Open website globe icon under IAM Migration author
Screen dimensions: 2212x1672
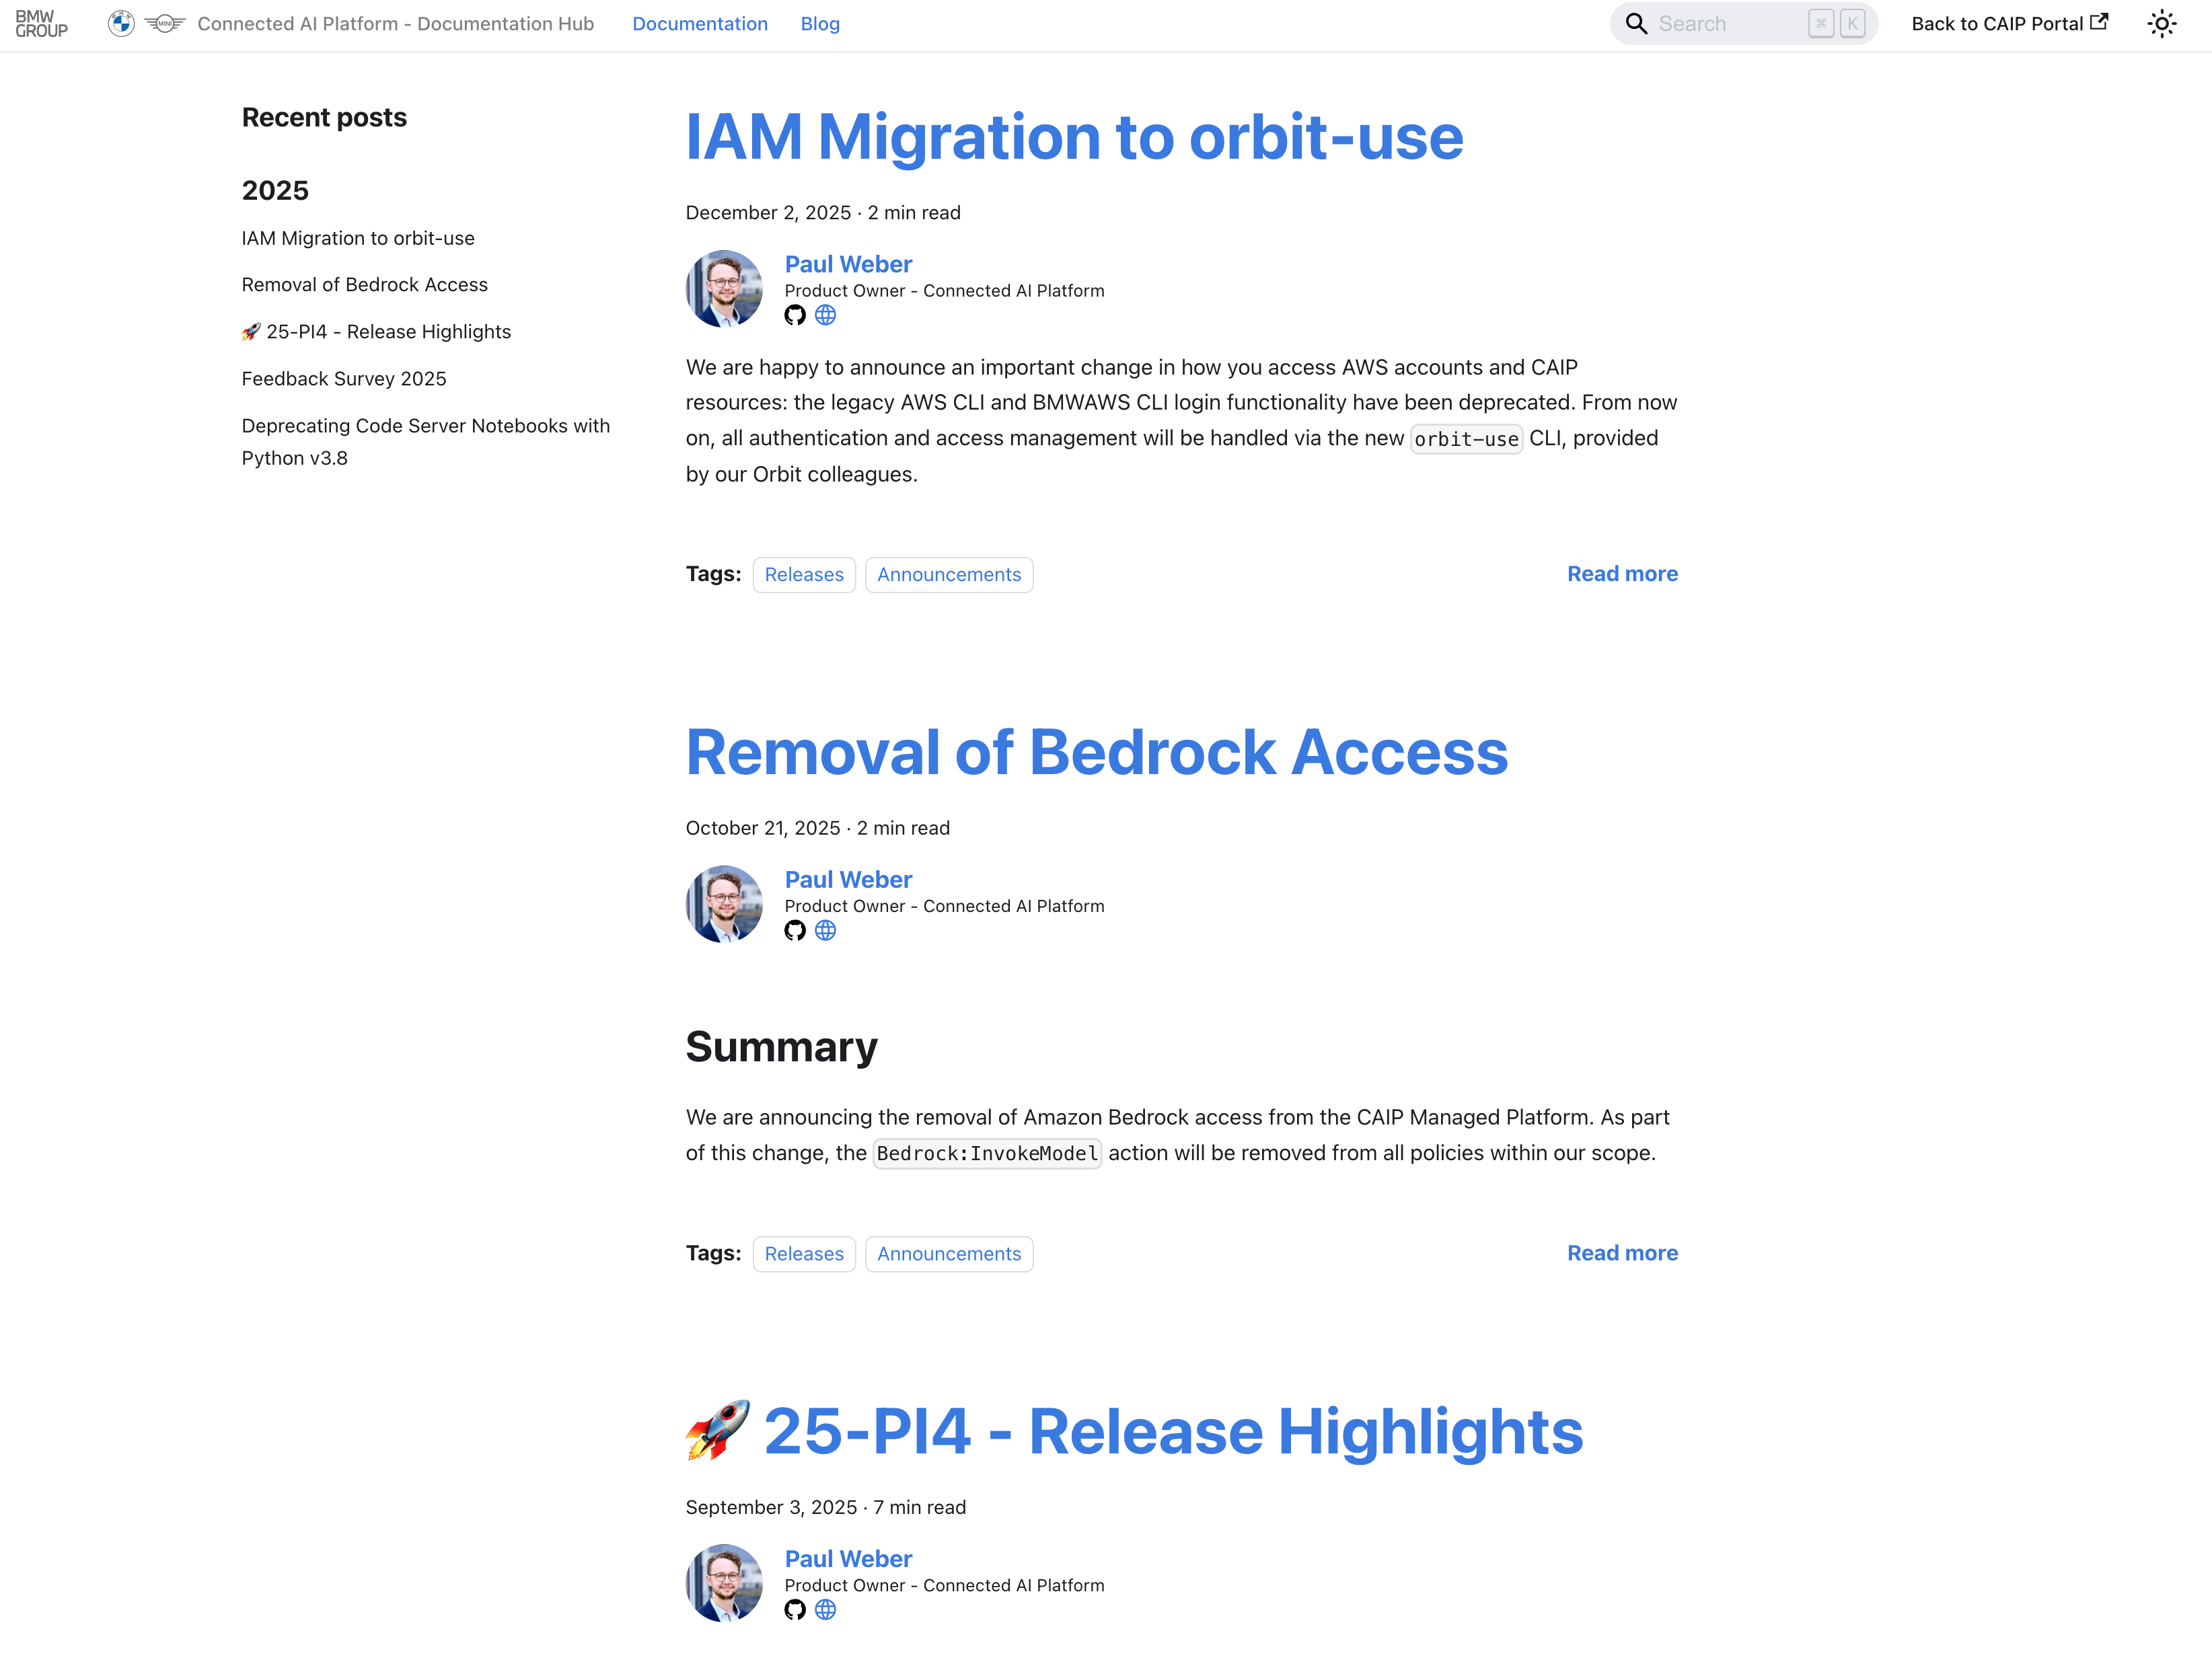[x=825, y=316]
